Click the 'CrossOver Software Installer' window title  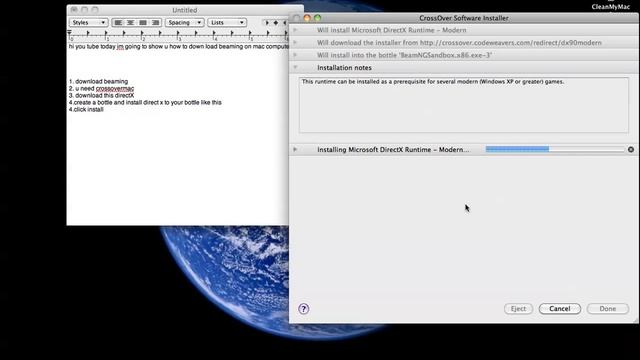pos(464,18)
